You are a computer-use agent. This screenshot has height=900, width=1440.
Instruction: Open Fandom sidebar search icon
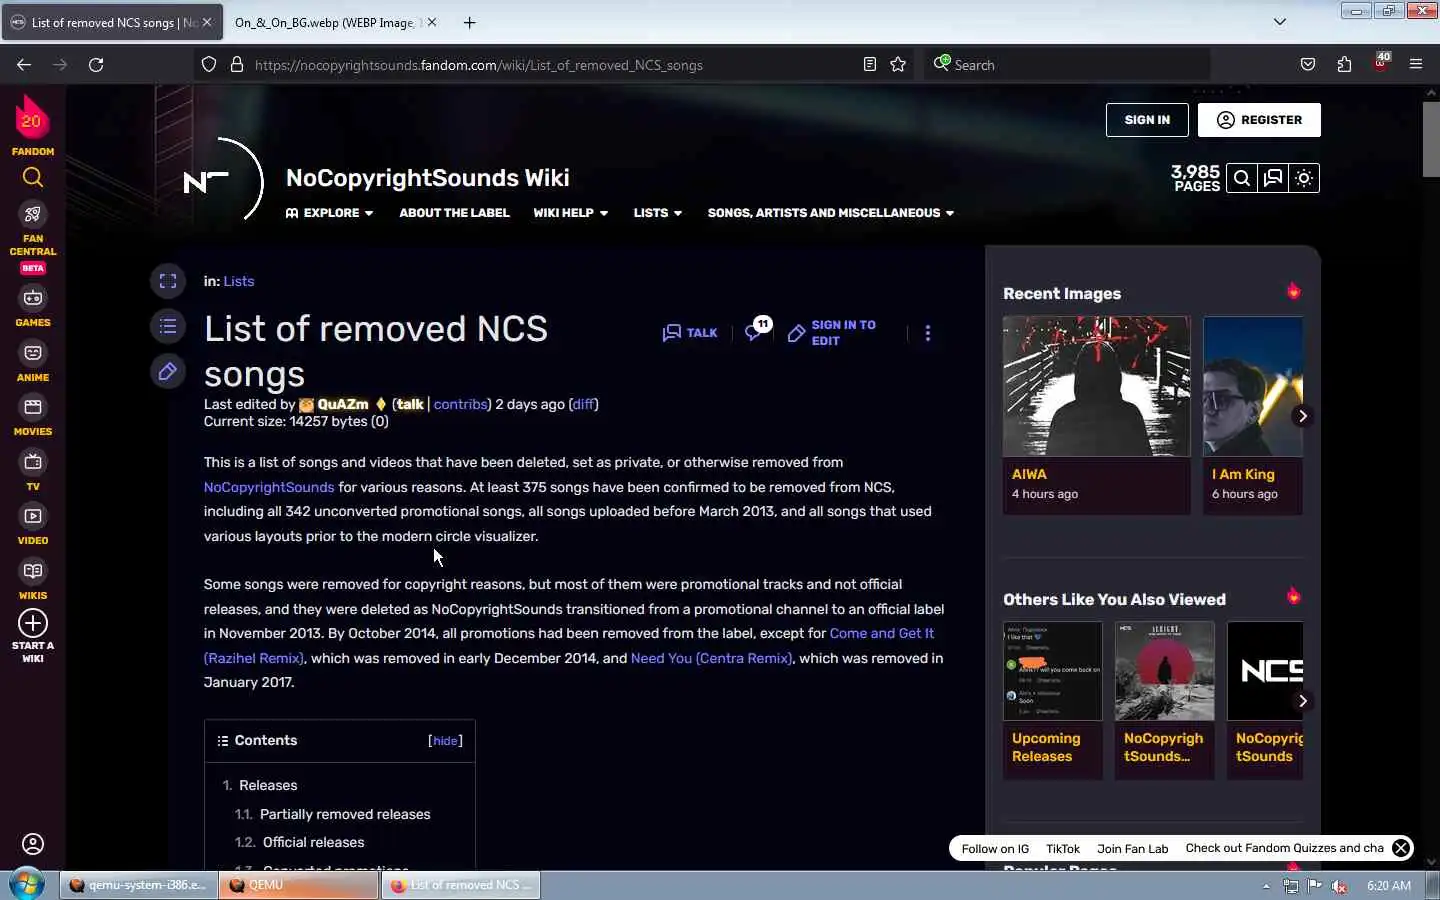tap(33, 178)
